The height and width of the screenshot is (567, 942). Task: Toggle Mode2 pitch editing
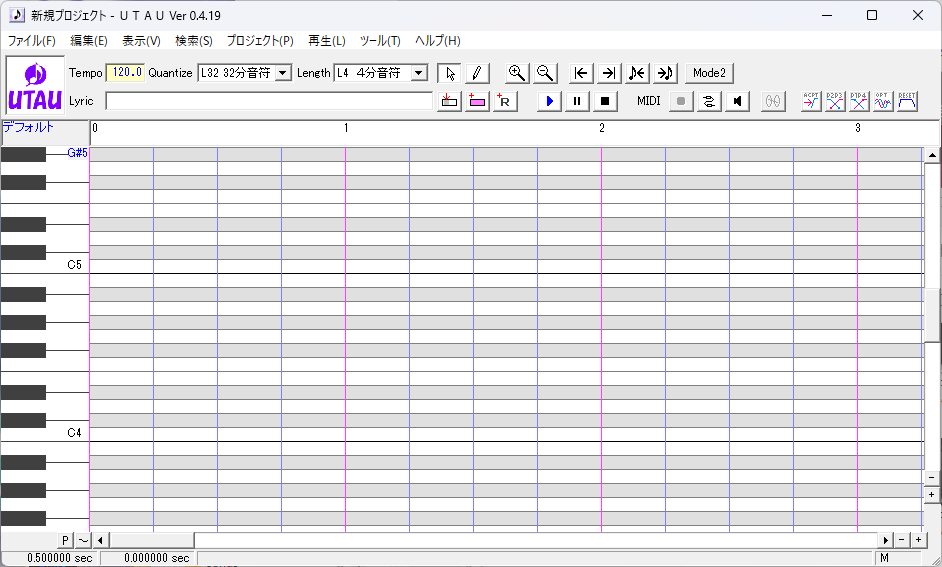coord(709,73)
